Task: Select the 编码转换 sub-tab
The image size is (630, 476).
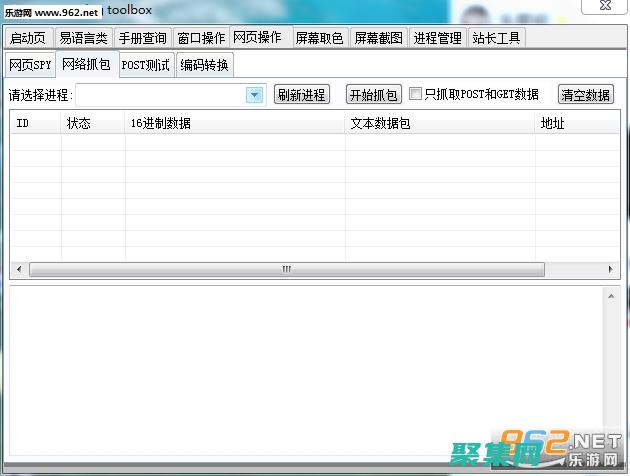Action: [x=204, y=65]
